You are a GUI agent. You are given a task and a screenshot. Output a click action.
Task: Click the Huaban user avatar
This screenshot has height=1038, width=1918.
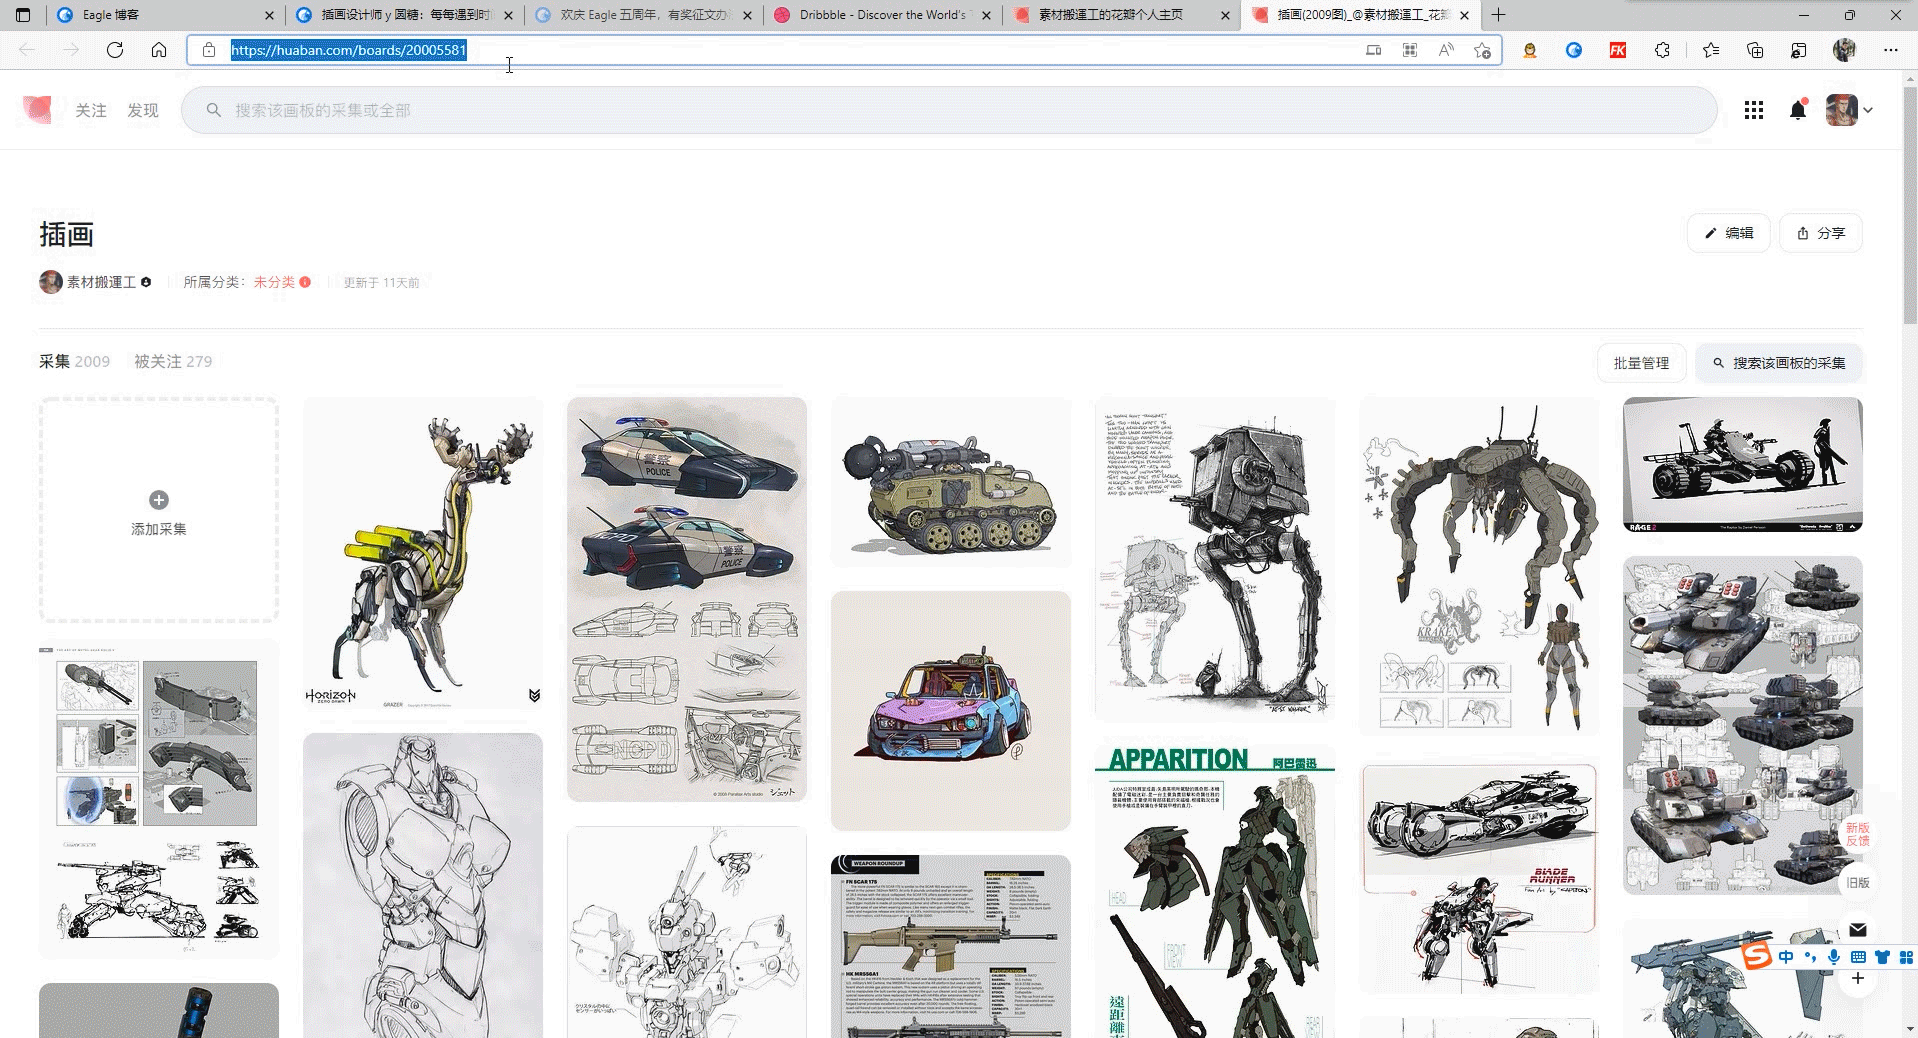tap(1841, 110)
